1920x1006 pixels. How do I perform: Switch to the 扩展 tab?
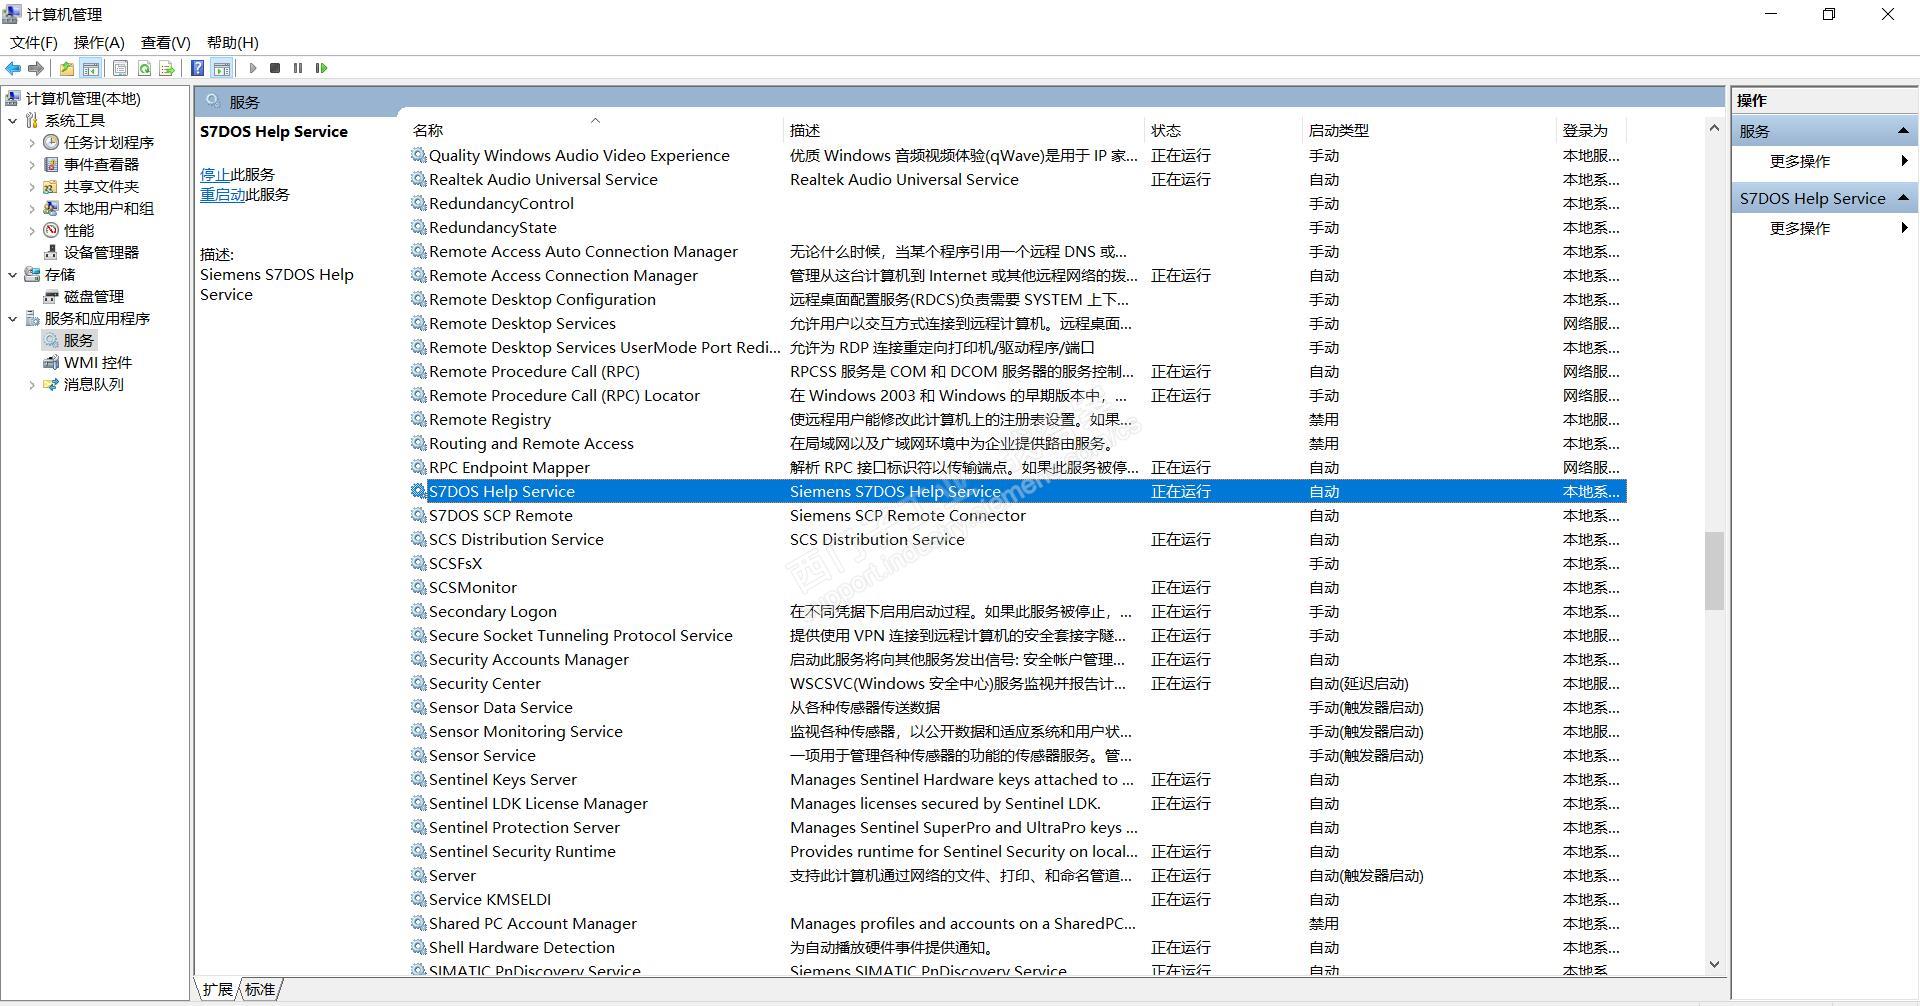pos(218,989)
